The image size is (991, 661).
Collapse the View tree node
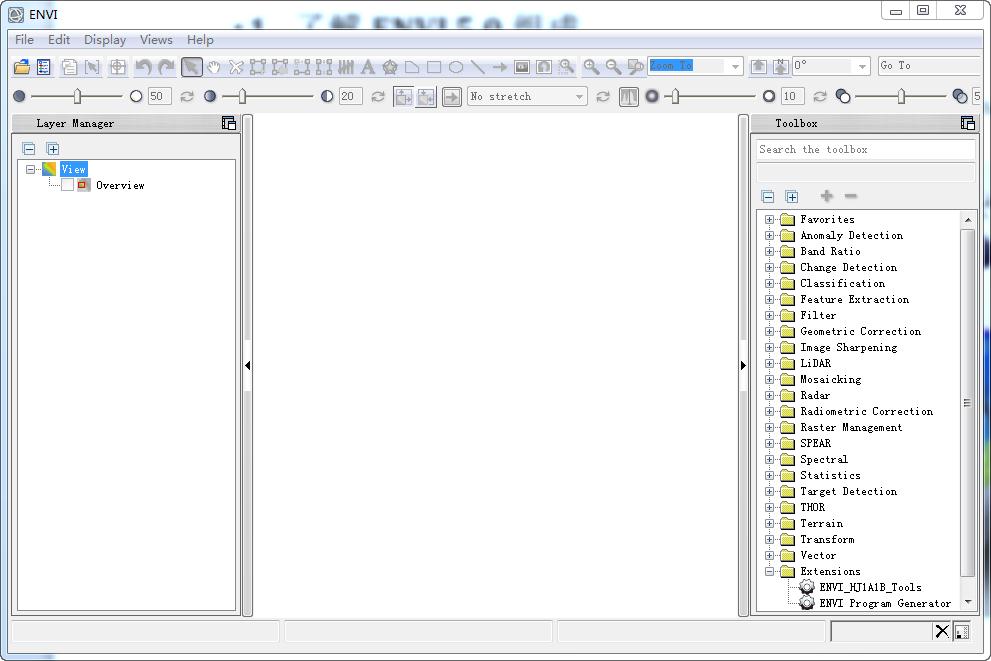[x=30, y=169]
